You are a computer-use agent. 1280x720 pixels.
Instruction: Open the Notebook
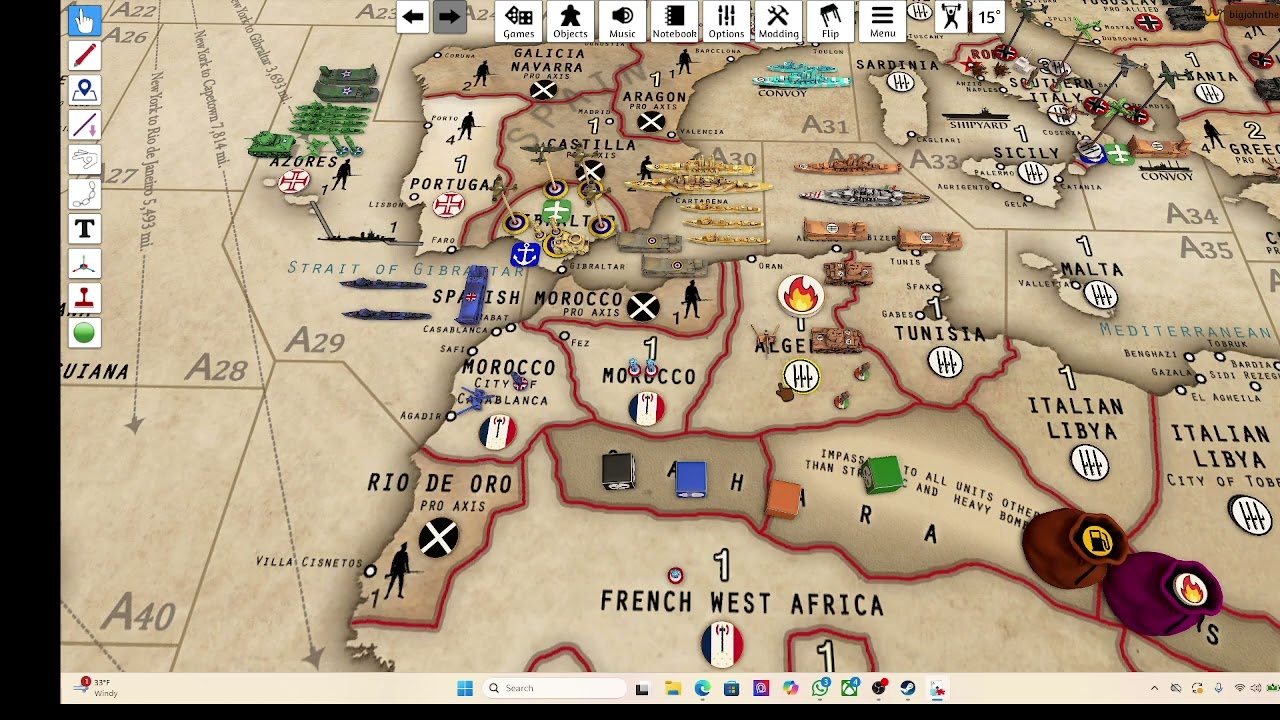[x=674, y=21]
